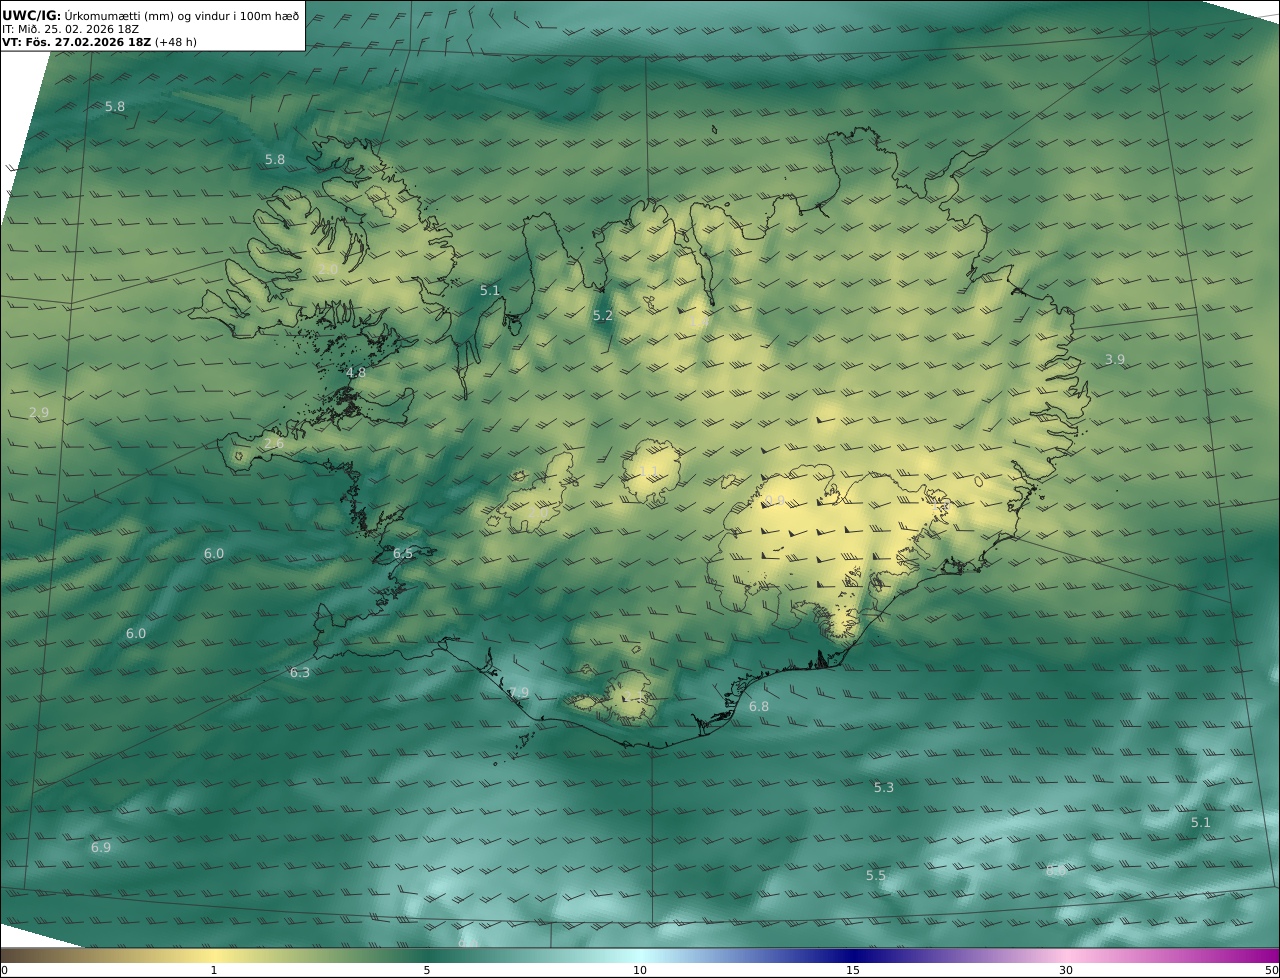Image resolution: width=1280 pixels, height=978 pixels.
Task: Click the 10 tick on the color scale
Action: pyautogui.click(x=639, y=970)
